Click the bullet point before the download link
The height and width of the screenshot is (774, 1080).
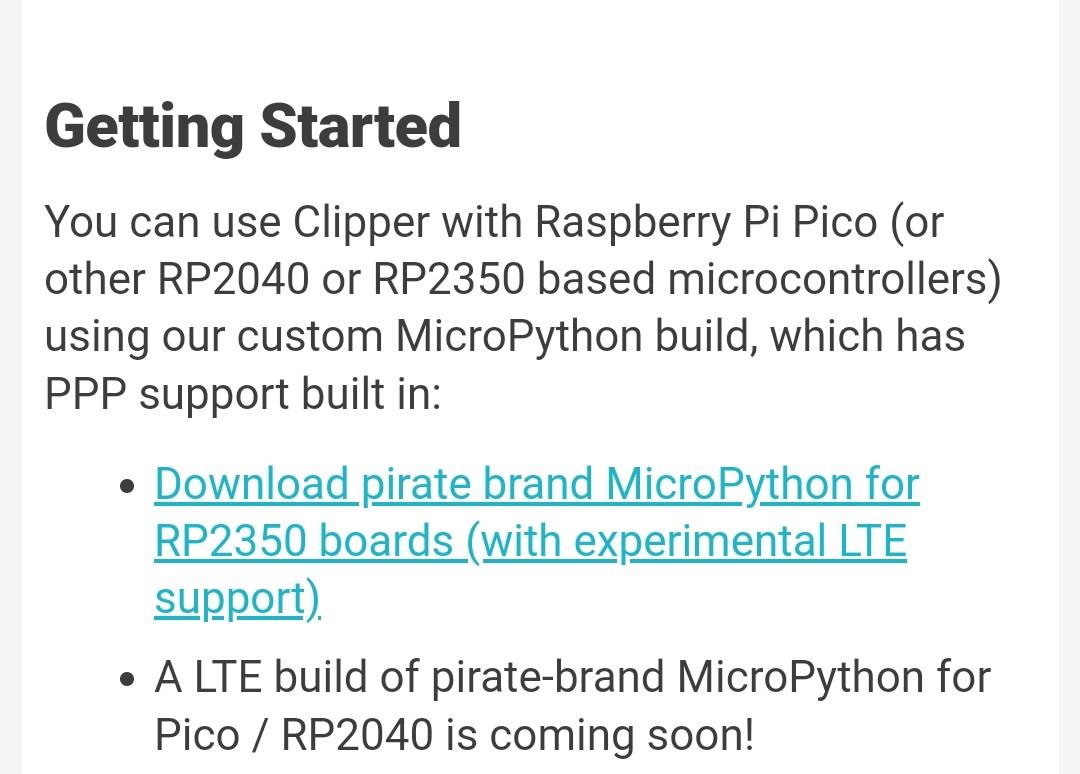pyautogui.click(x=127, y=486)
